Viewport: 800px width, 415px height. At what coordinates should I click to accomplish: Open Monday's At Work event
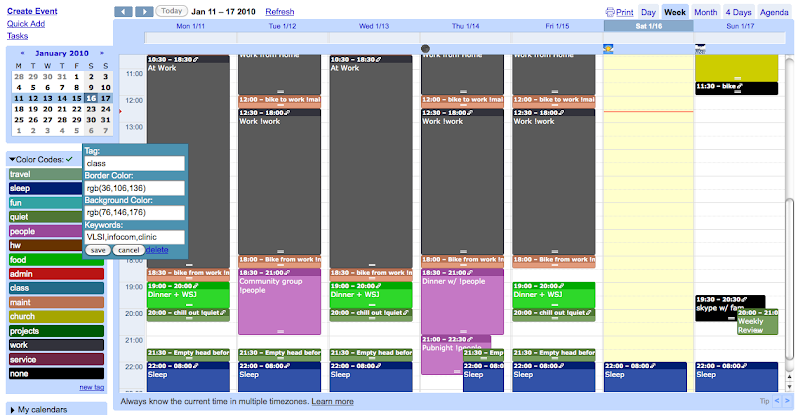[x=188, y=162]
